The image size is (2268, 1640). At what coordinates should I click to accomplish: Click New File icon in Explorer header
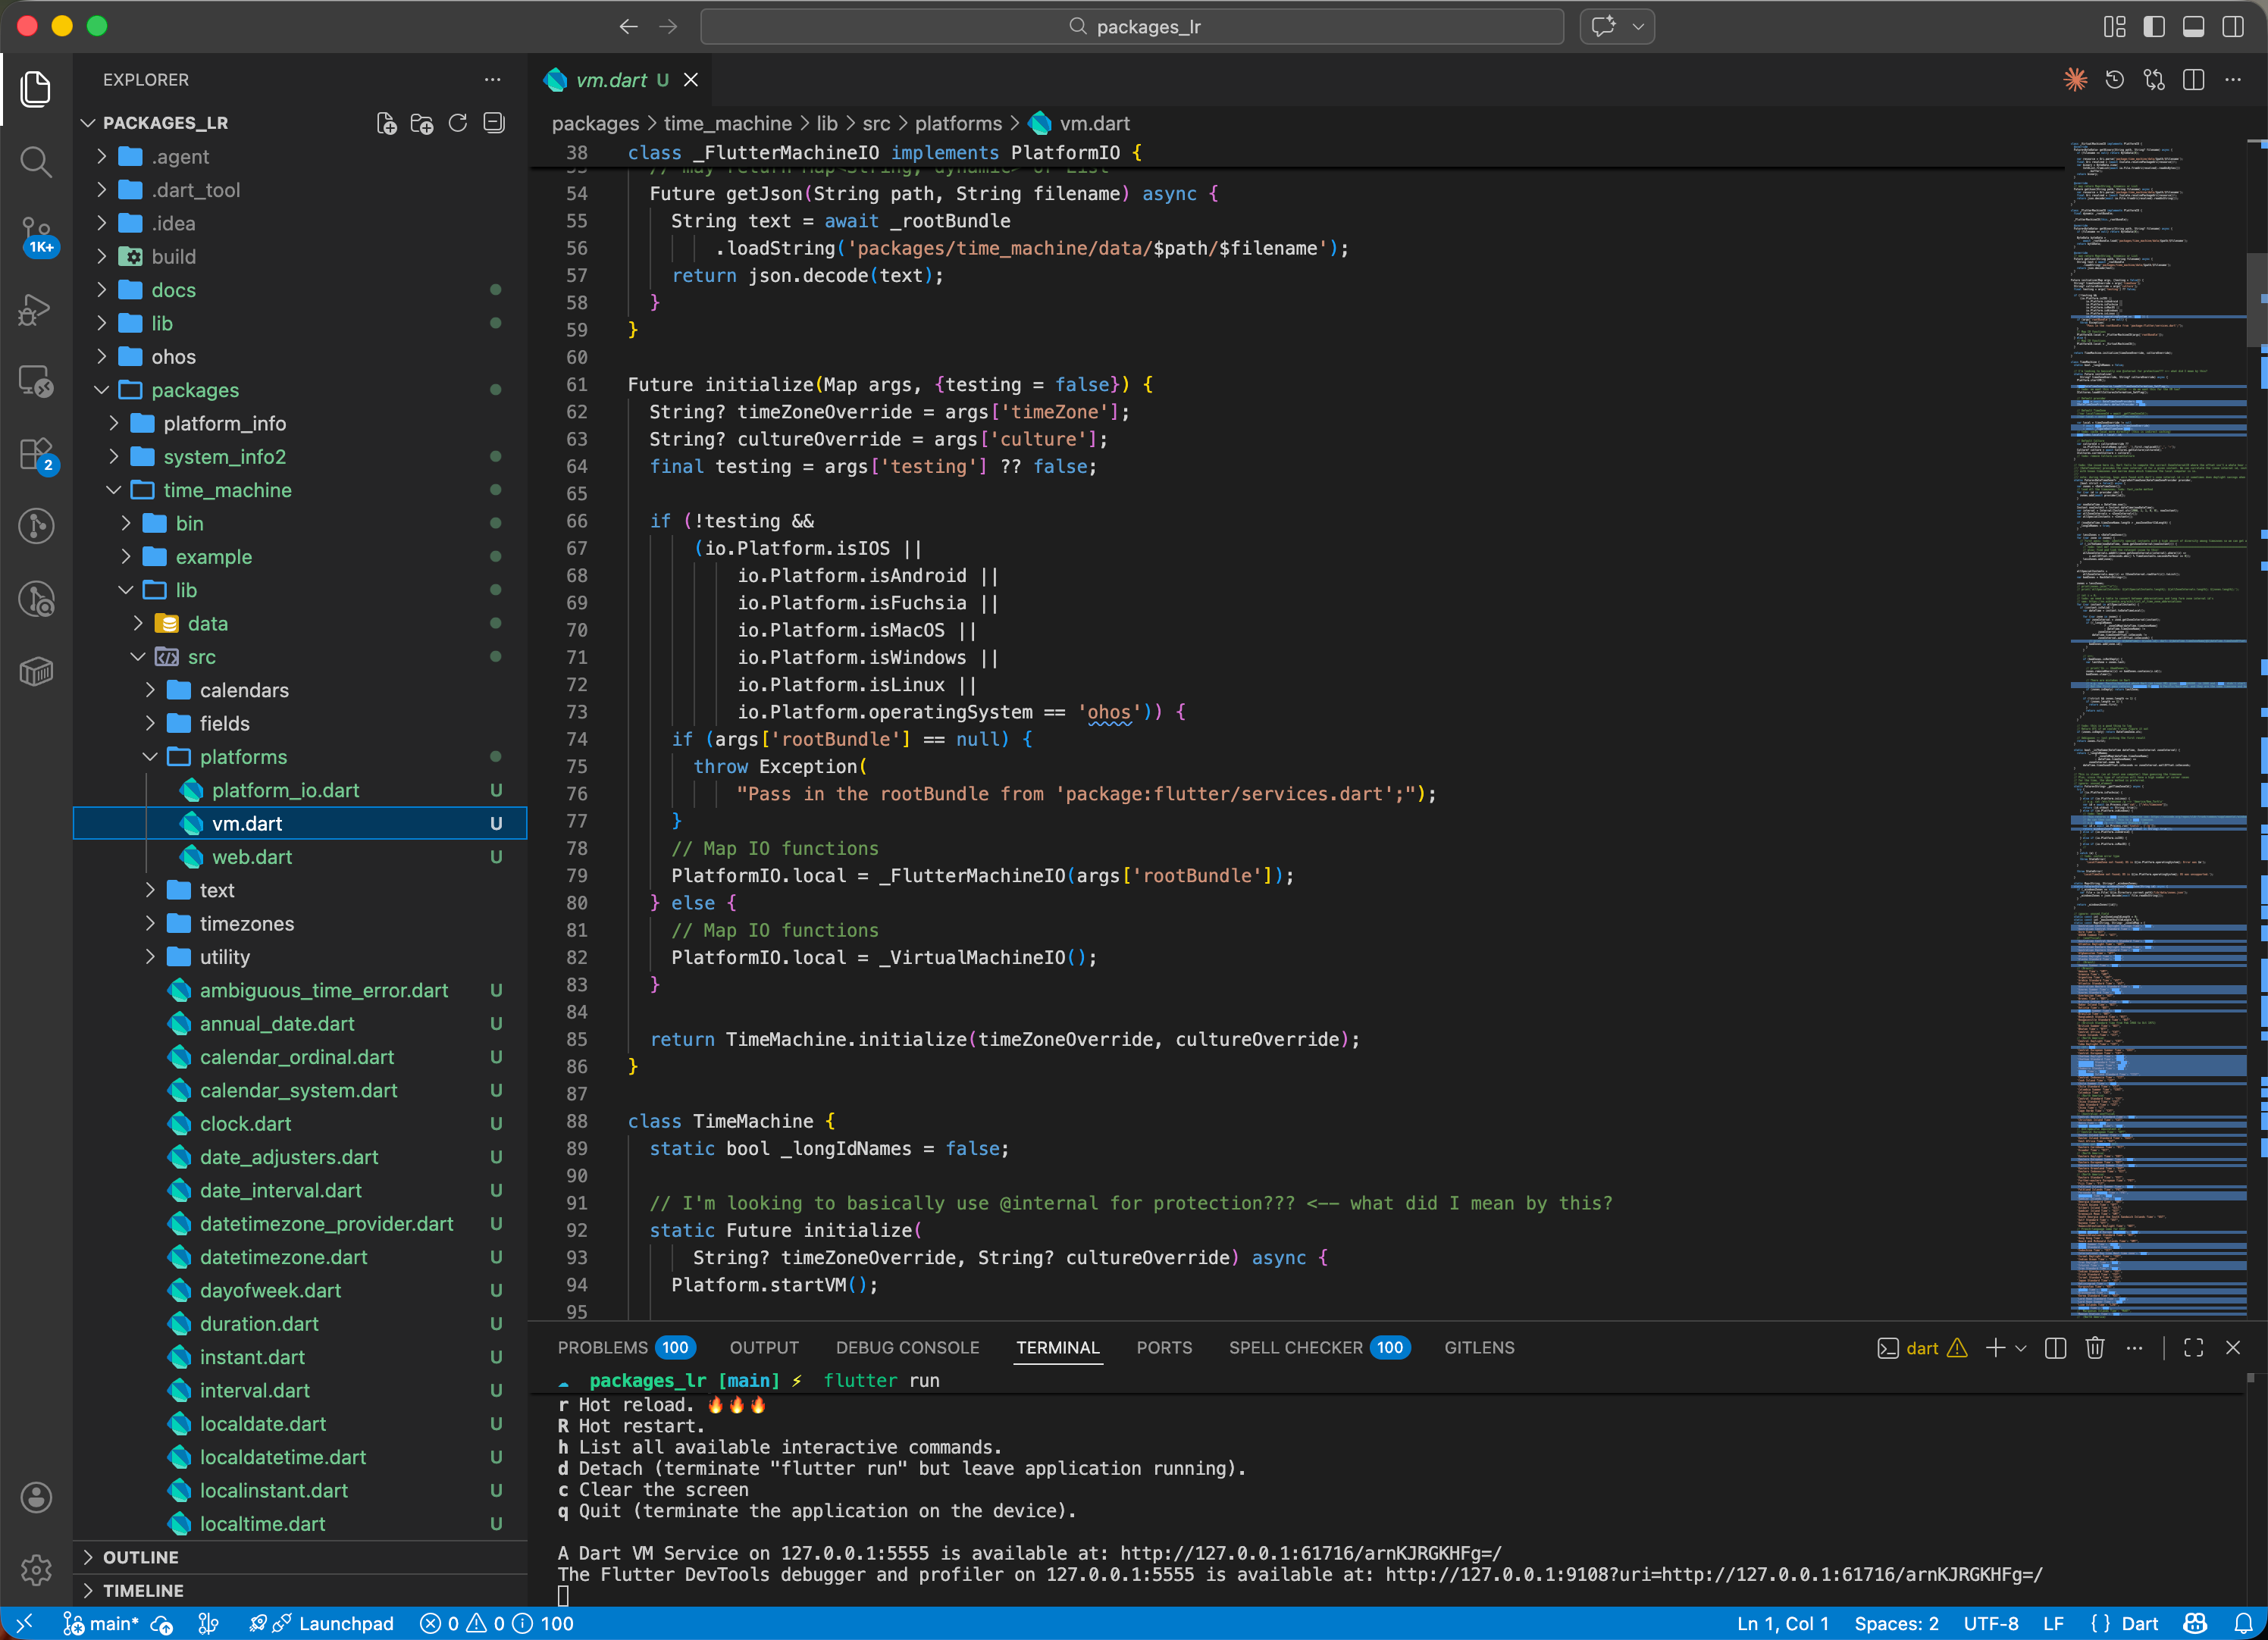386,123
